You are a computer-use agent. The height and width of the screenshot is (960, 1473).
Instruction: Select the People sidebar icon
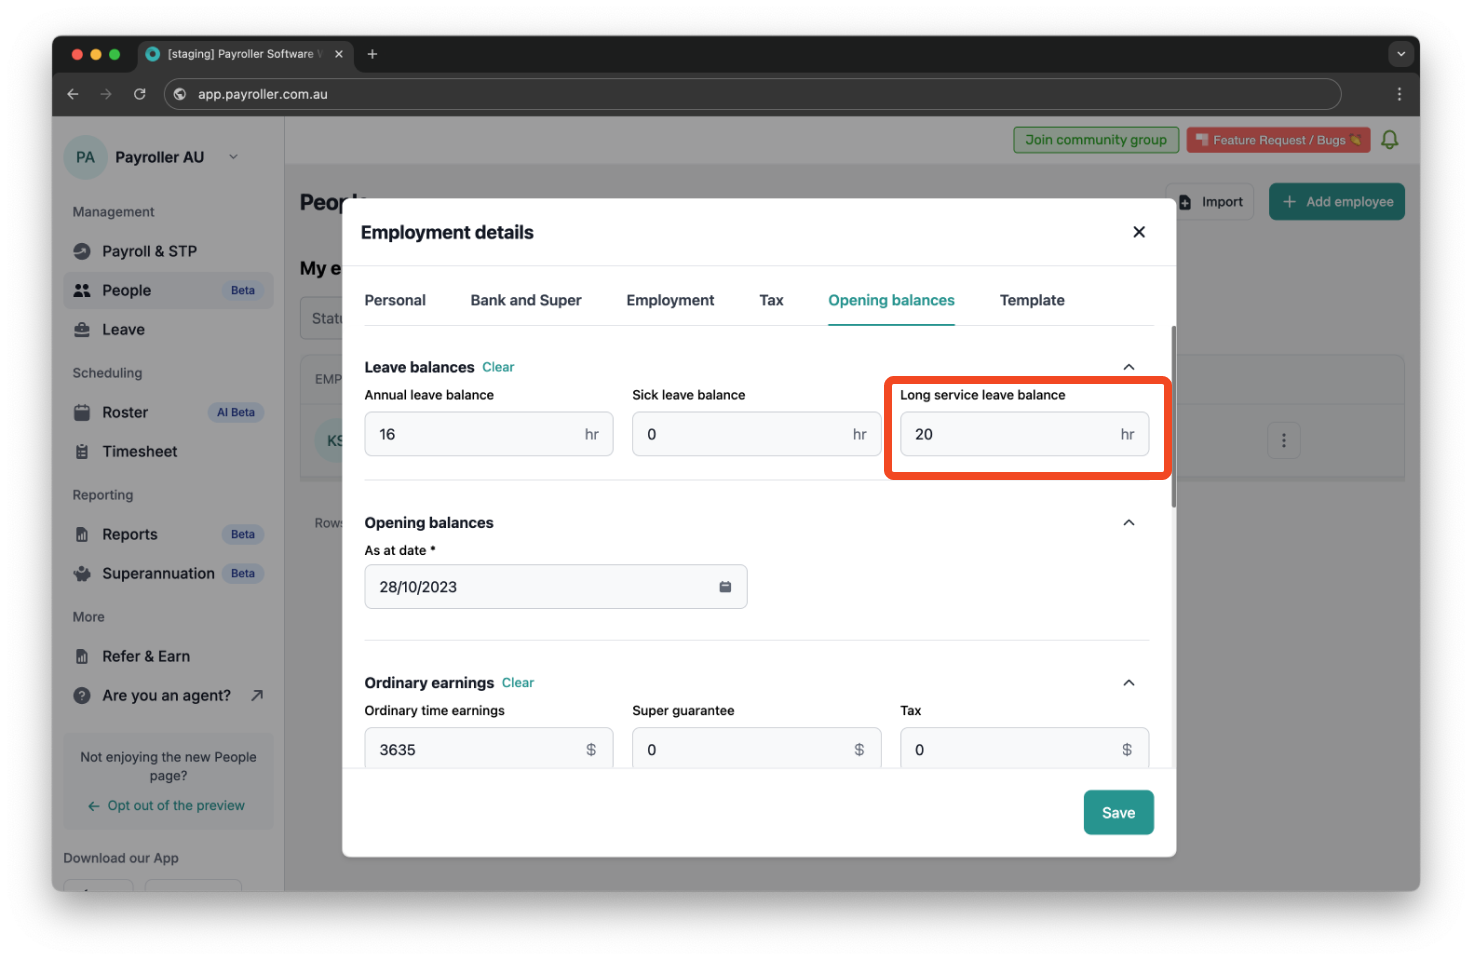[x=83, y=290]
